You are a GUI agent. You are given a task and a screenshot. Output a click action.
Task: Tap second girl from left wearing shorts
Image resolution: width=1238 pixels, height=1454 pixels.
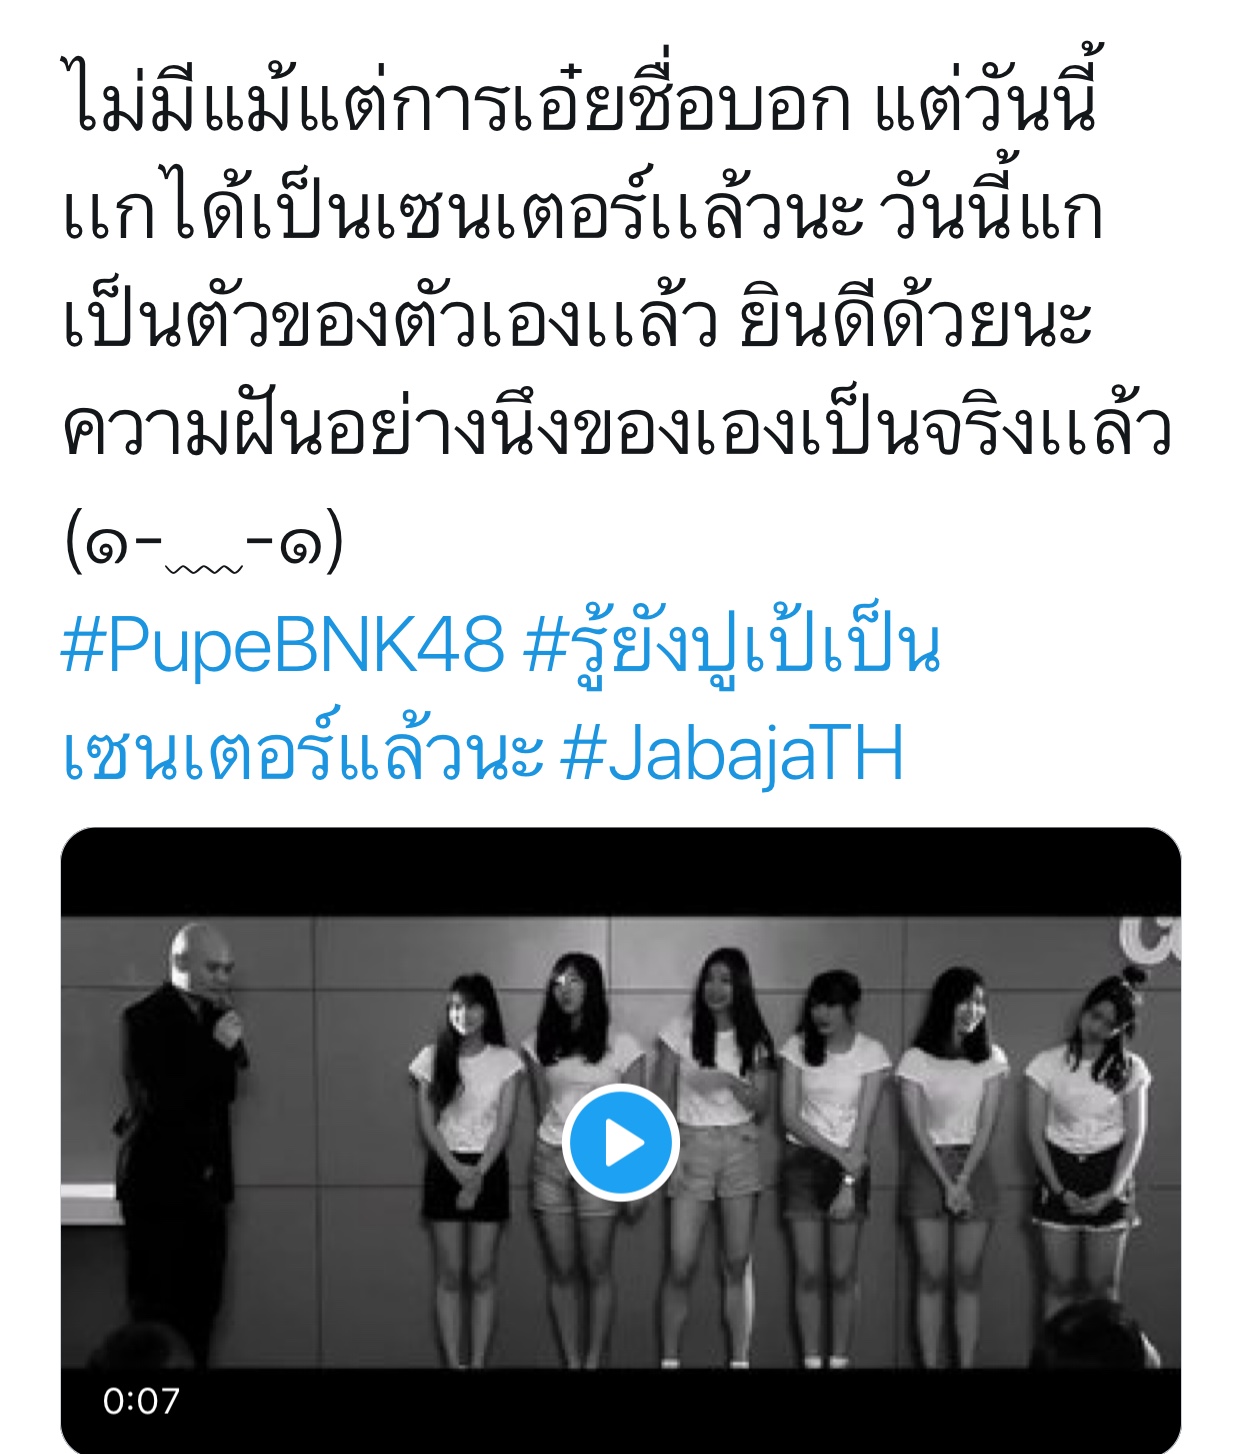click(x=578, y=1150)
